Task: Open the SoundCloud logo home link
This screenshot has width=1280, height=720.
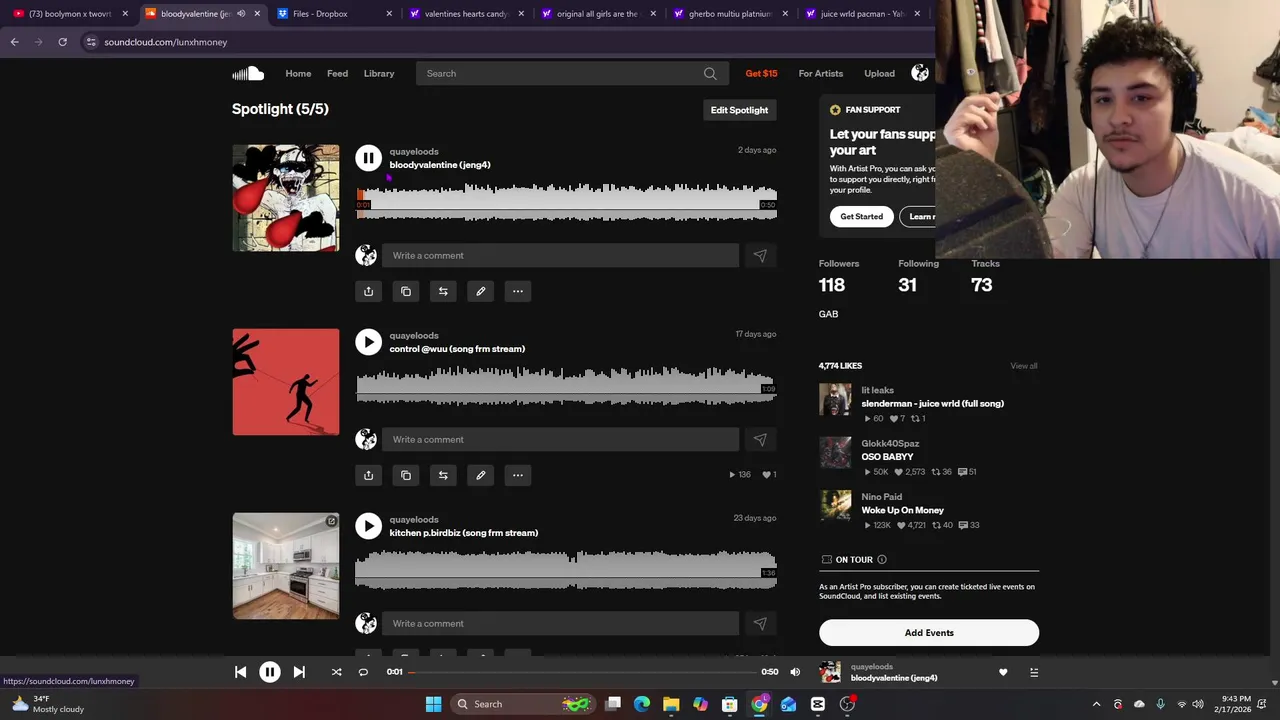Action: click(248, 73)
